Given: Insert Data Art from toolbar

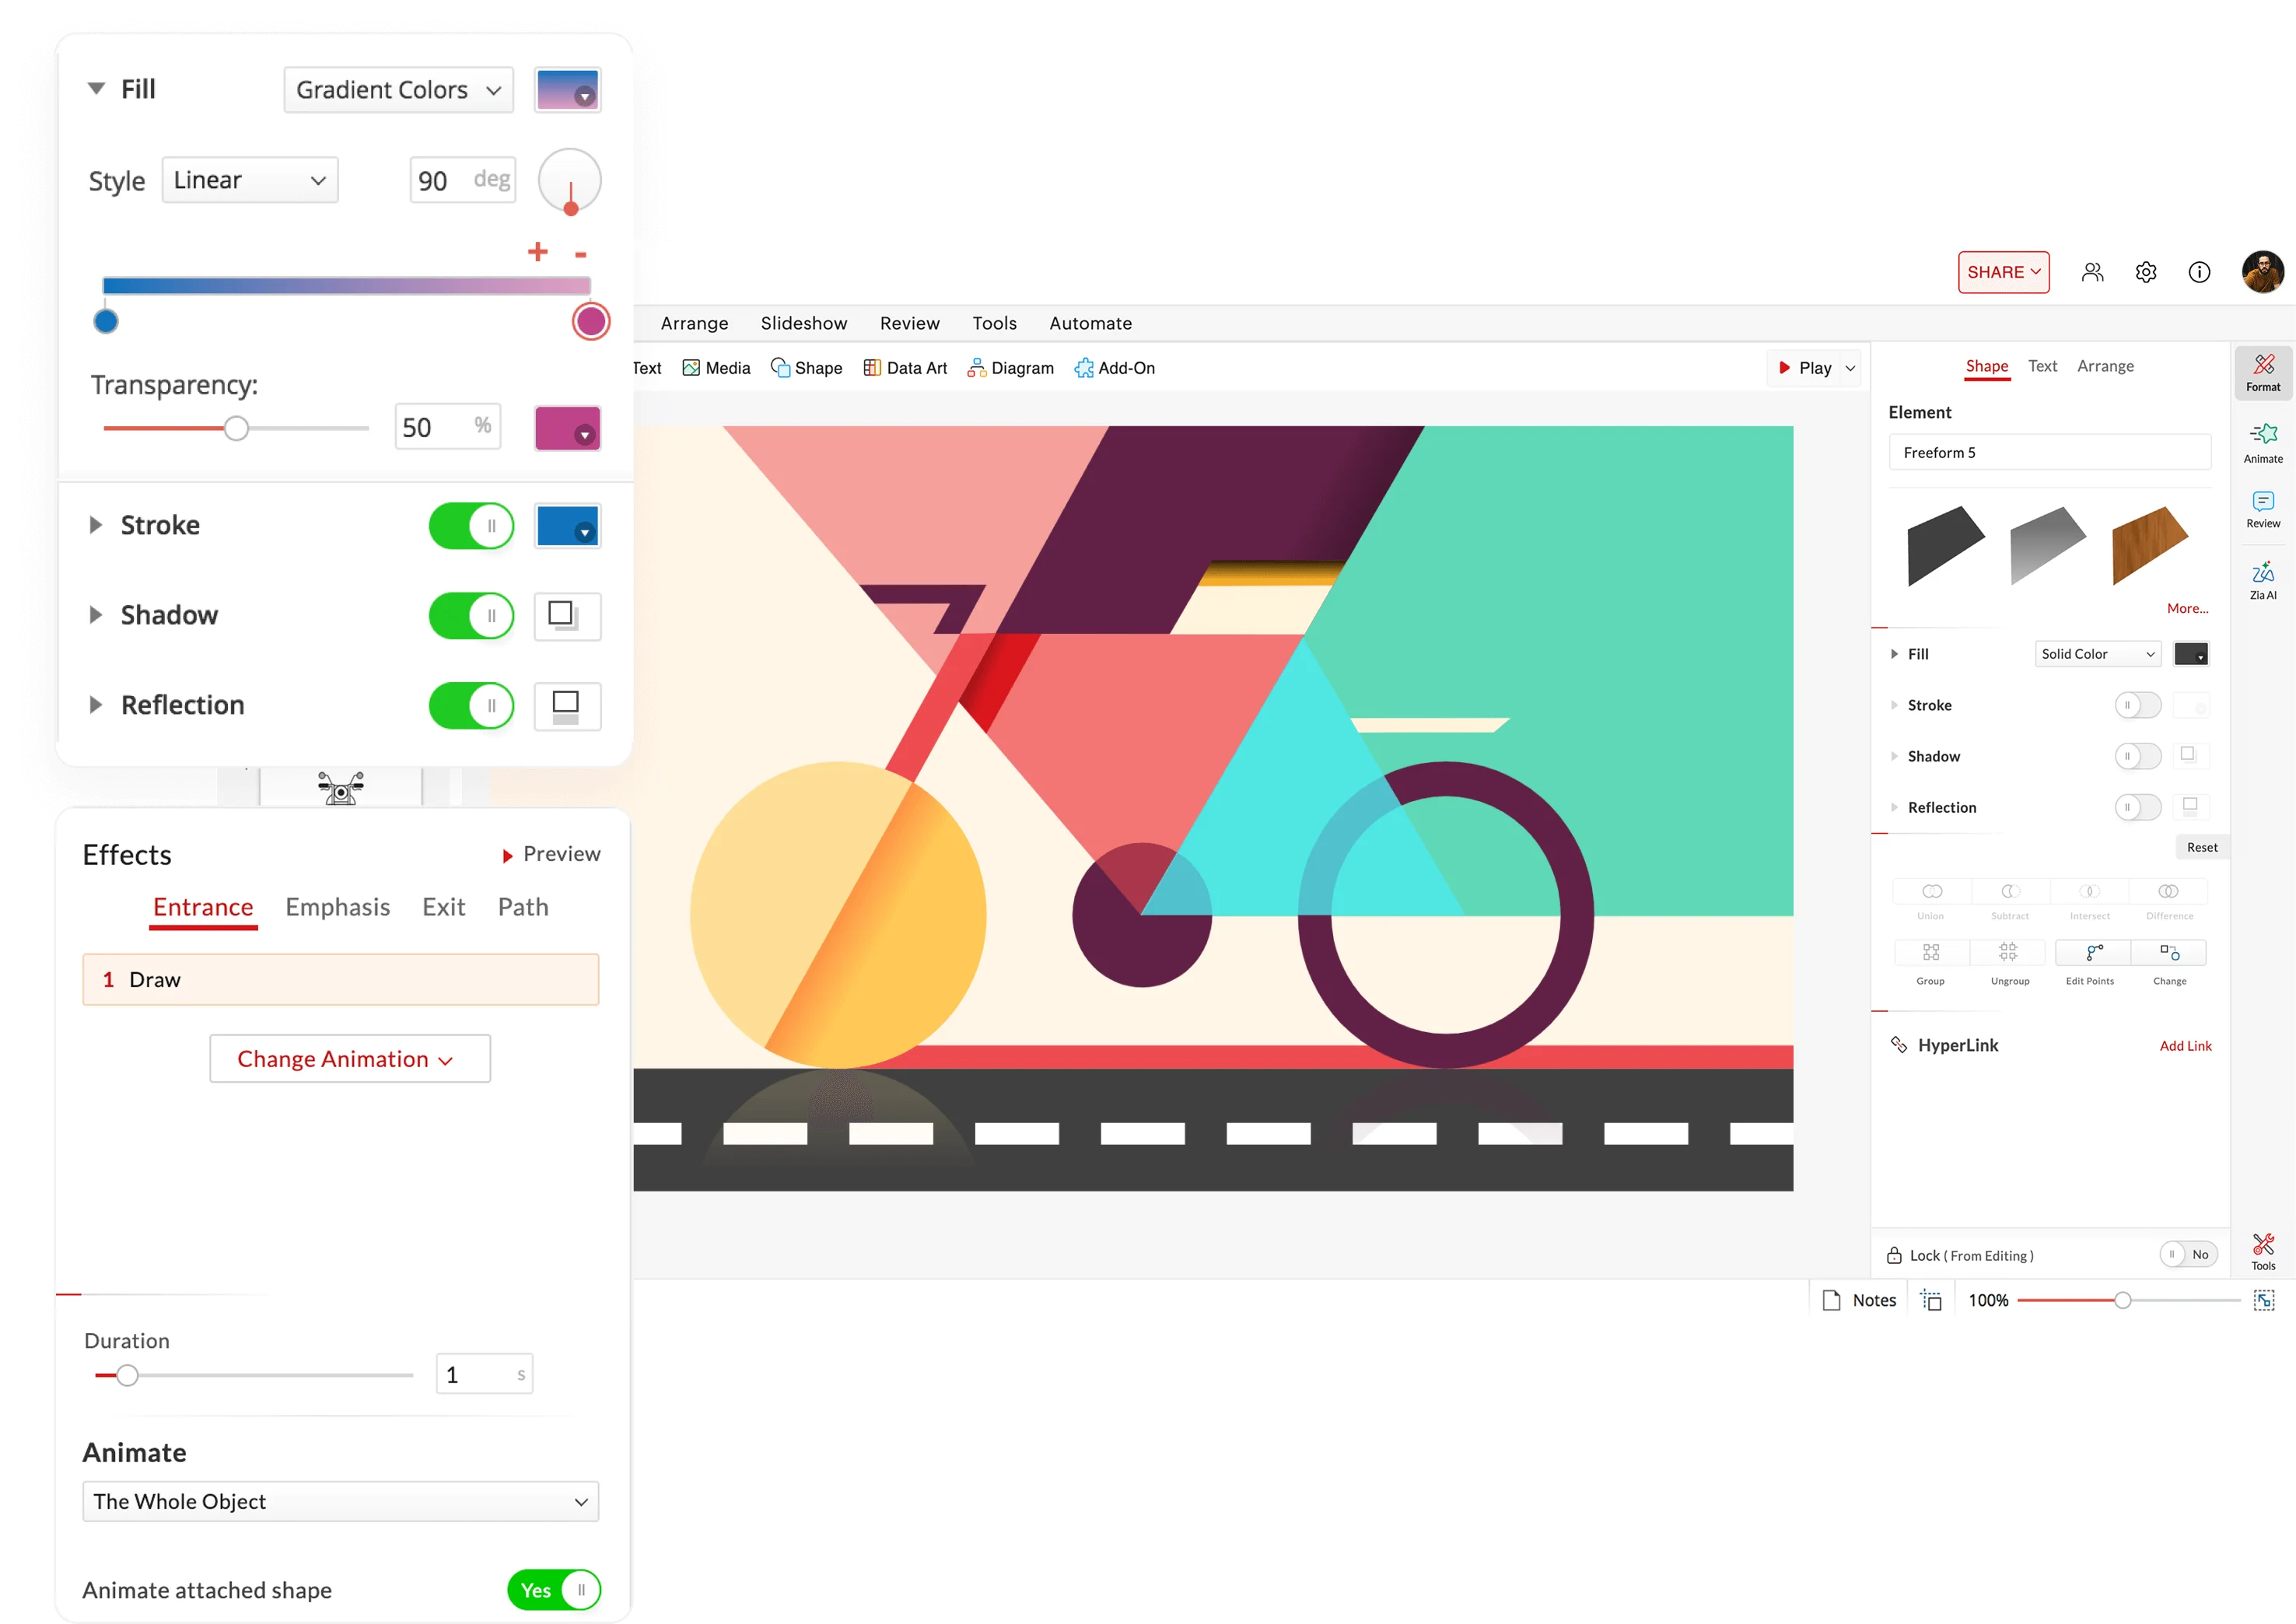Looking at the screenshot, I should (905, 368).
